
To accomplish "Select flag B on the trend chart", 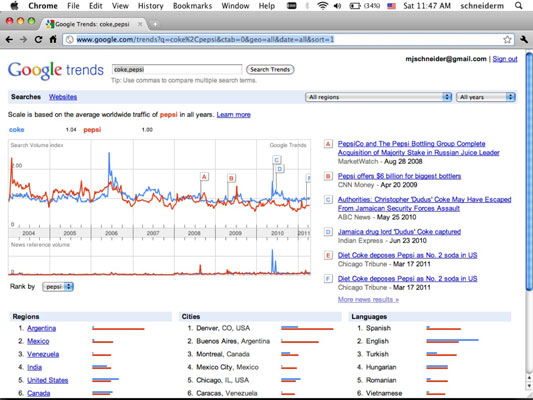I will [x=231, y=178].
